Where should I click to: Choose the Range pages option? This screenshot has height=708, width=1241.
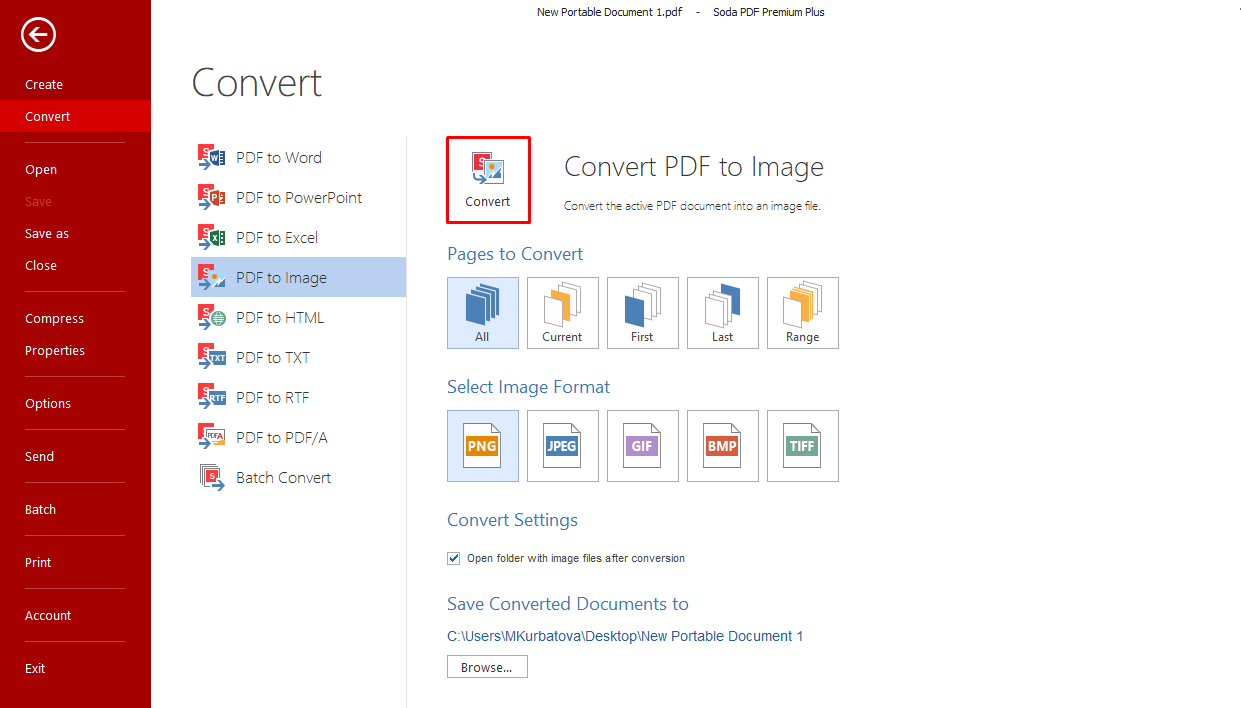[802, 313]
